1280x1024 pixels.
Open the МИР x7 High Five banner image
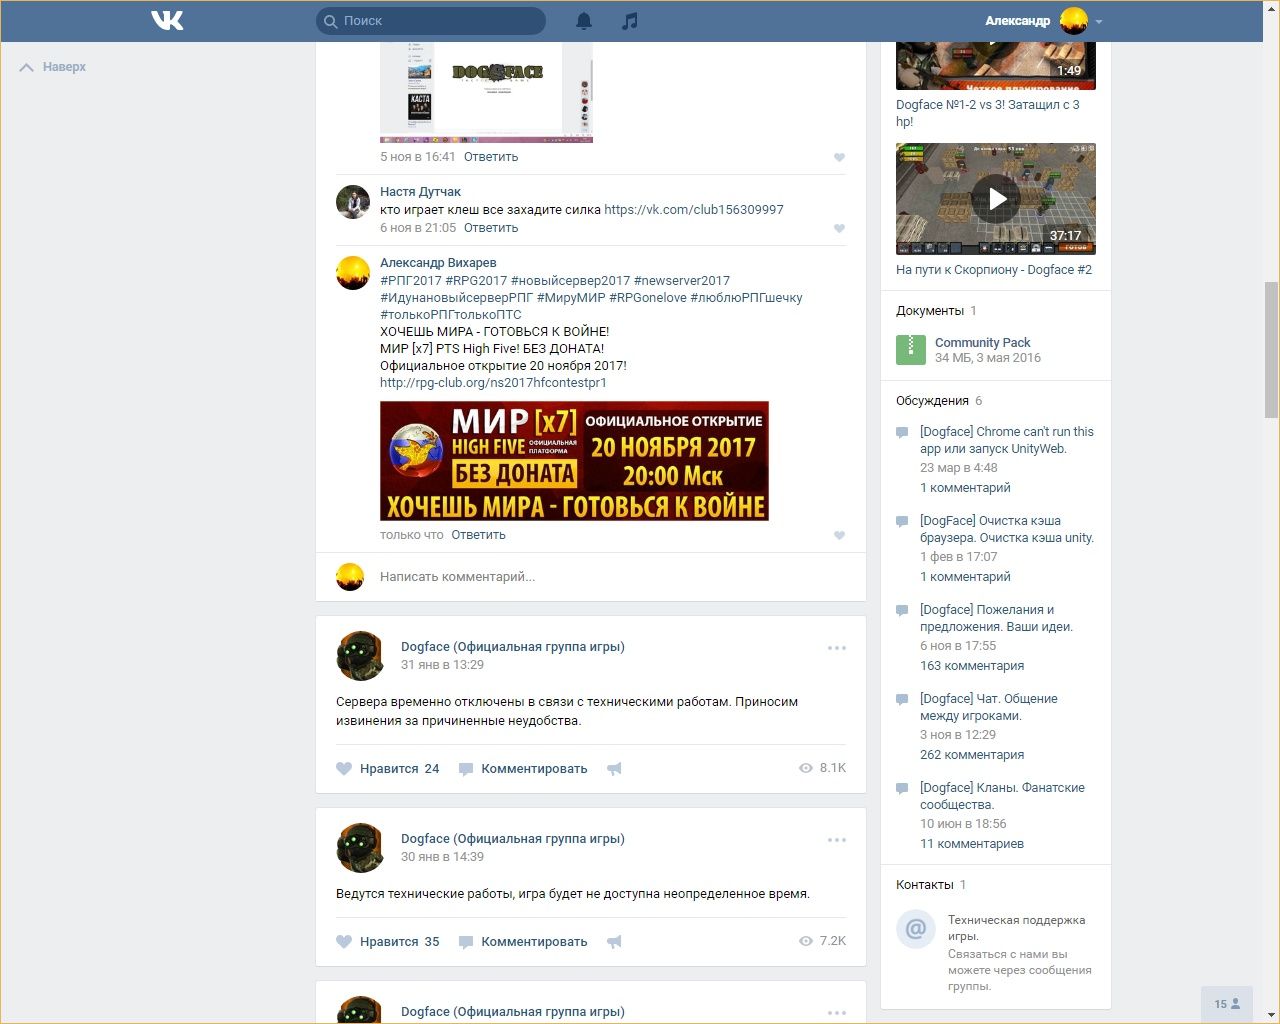click(574, 461)
